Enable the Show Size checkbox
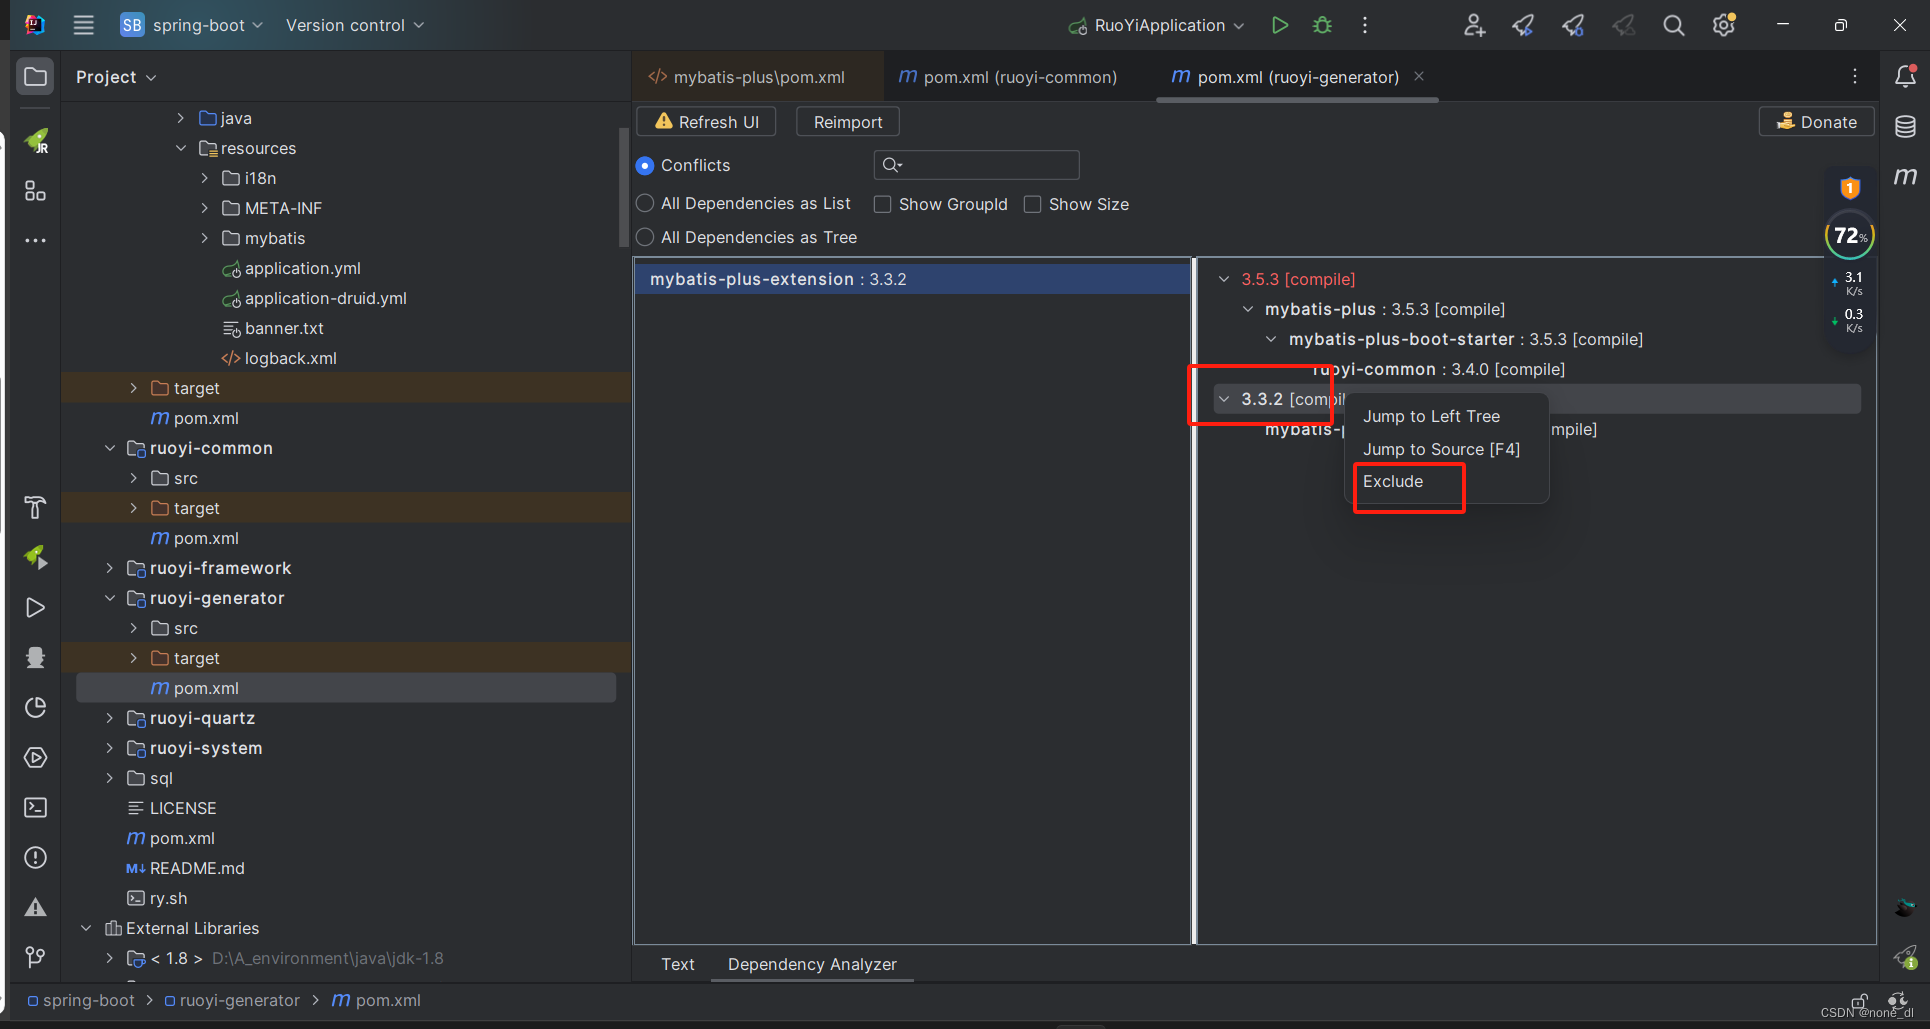Image resolution: width=1930 pixels, height=1029 pixels. pos(1032,204)
